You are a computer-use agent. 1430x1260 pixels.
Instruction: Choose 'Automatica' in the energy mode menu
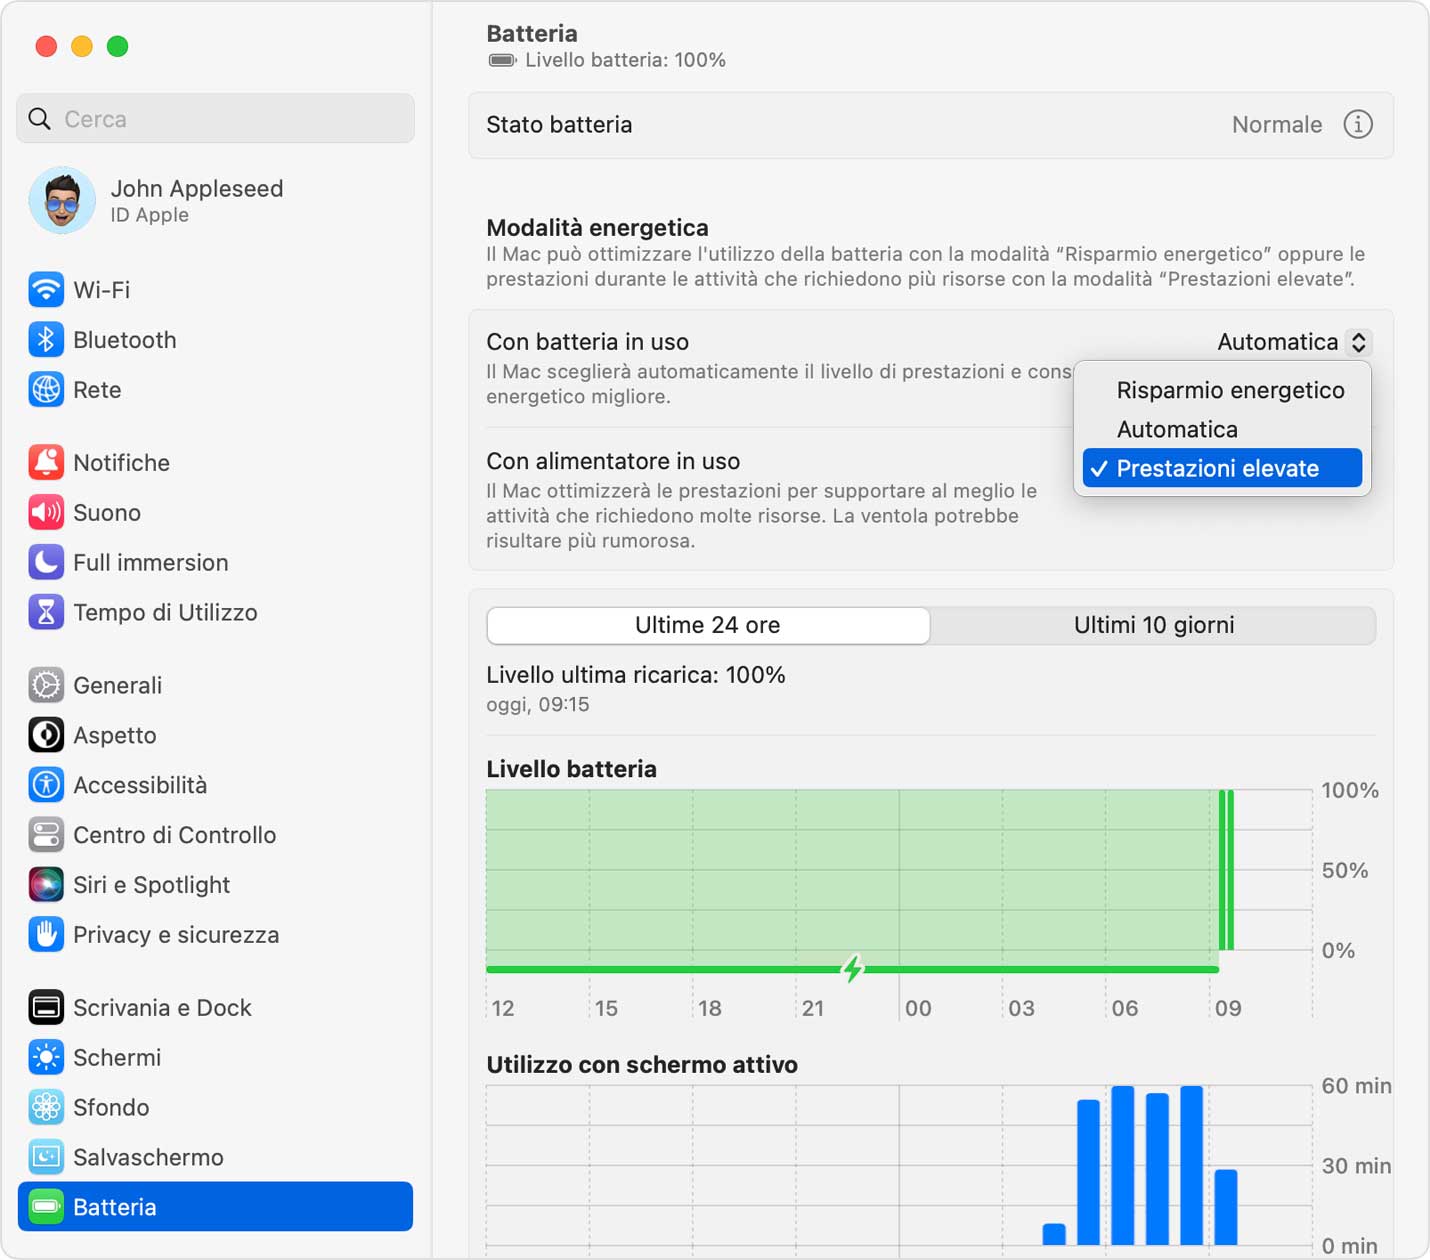[x=1178, y=429]
